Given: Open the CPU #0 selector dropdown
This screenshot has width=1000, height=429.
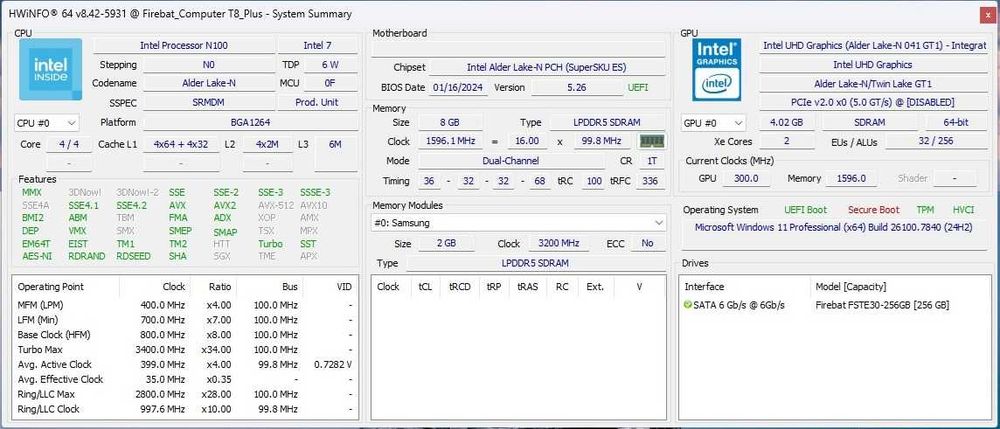Looking at the screenshot, I should pyautogui.click(x=47, y=122).
